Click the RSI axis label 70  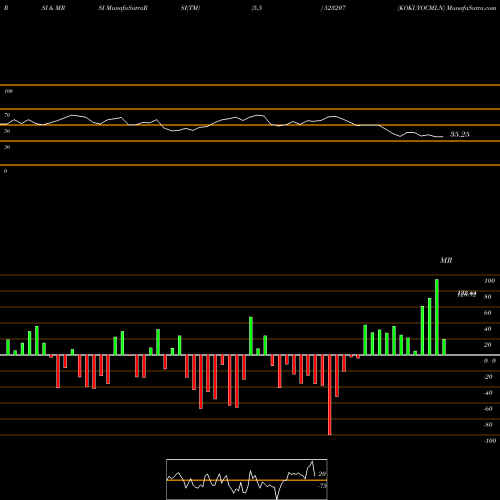pyautogui.click(x=7, y=115)
